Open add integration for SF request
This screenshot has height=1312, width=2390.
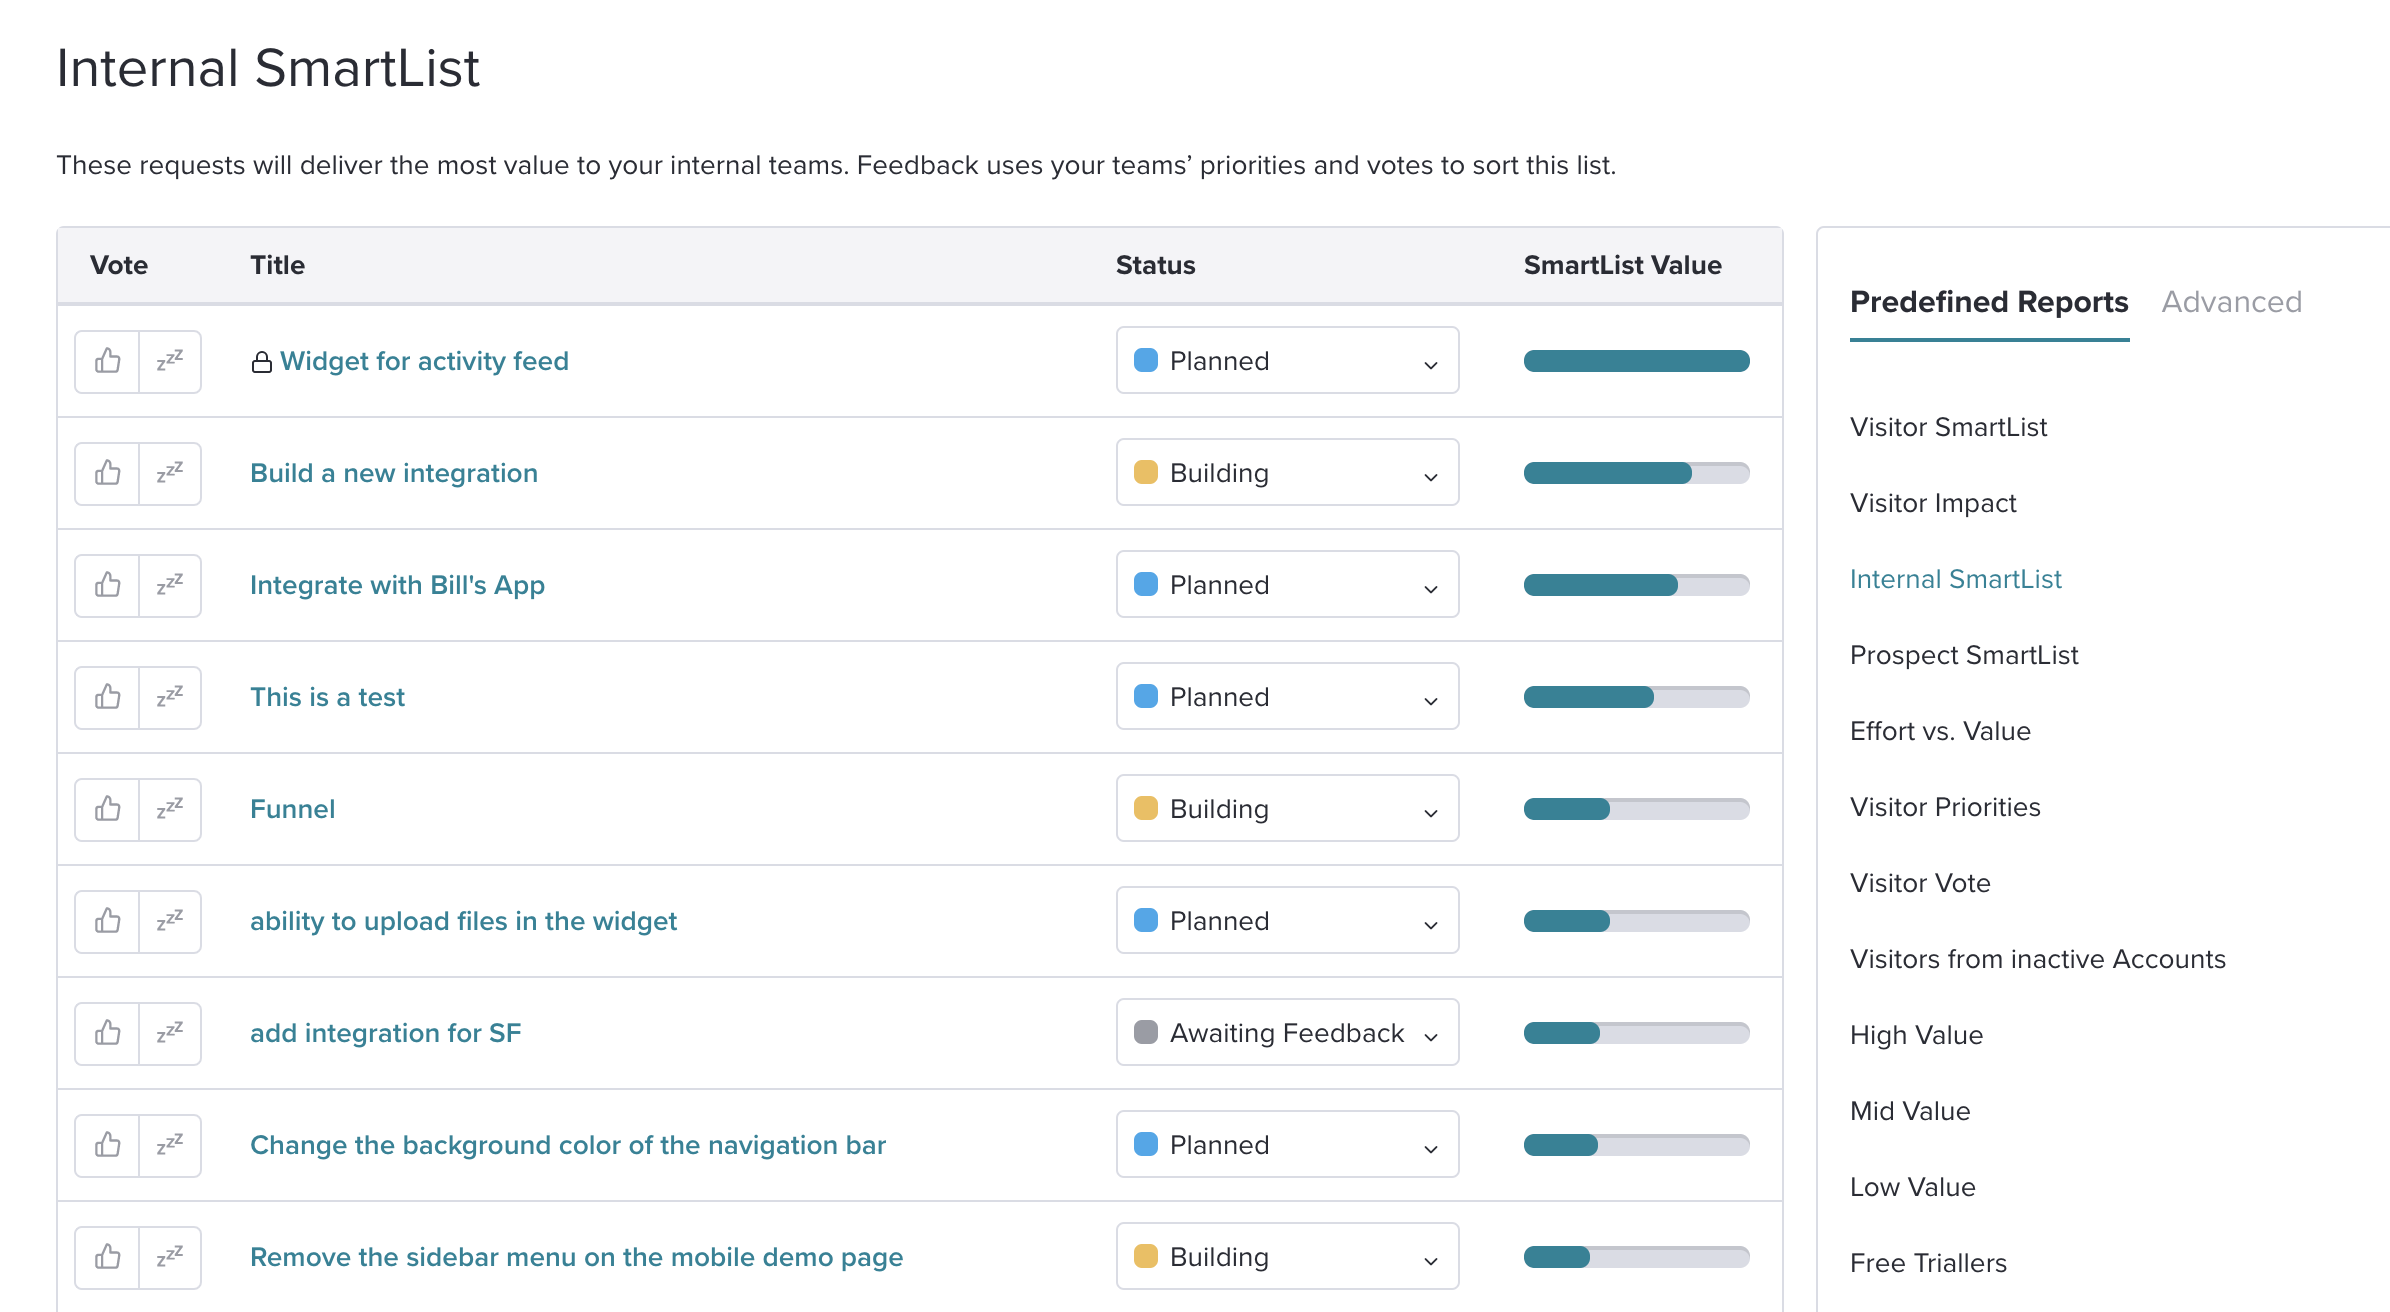pos(385,1033)
